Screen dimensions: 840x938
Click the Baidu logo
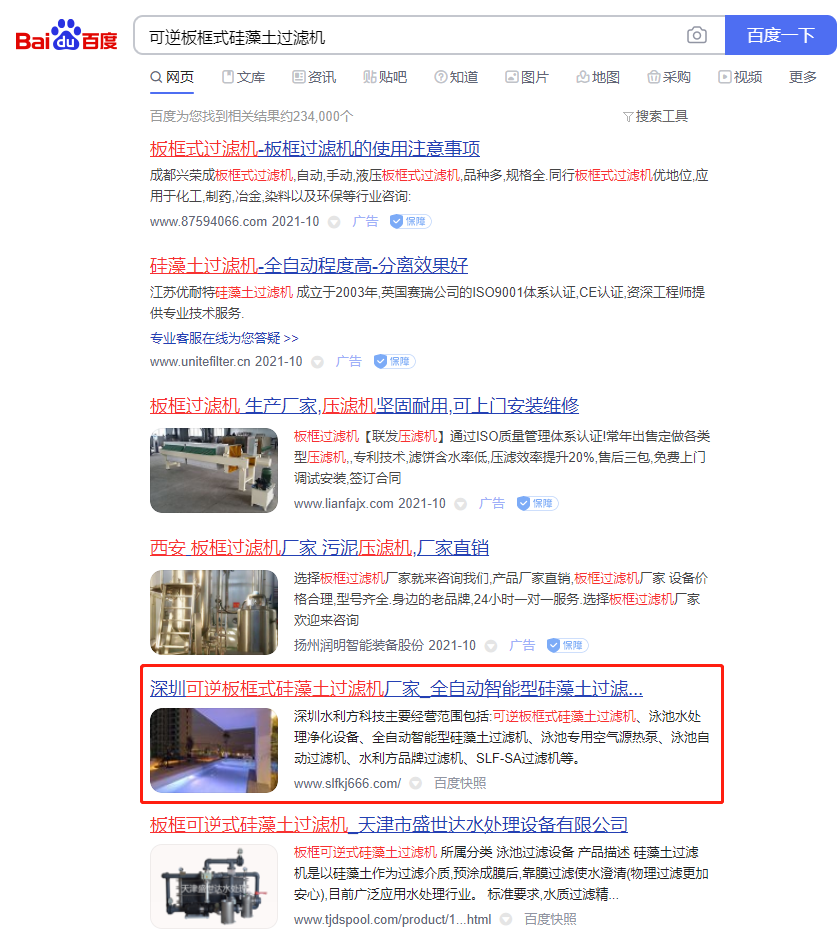click(66, 35)
